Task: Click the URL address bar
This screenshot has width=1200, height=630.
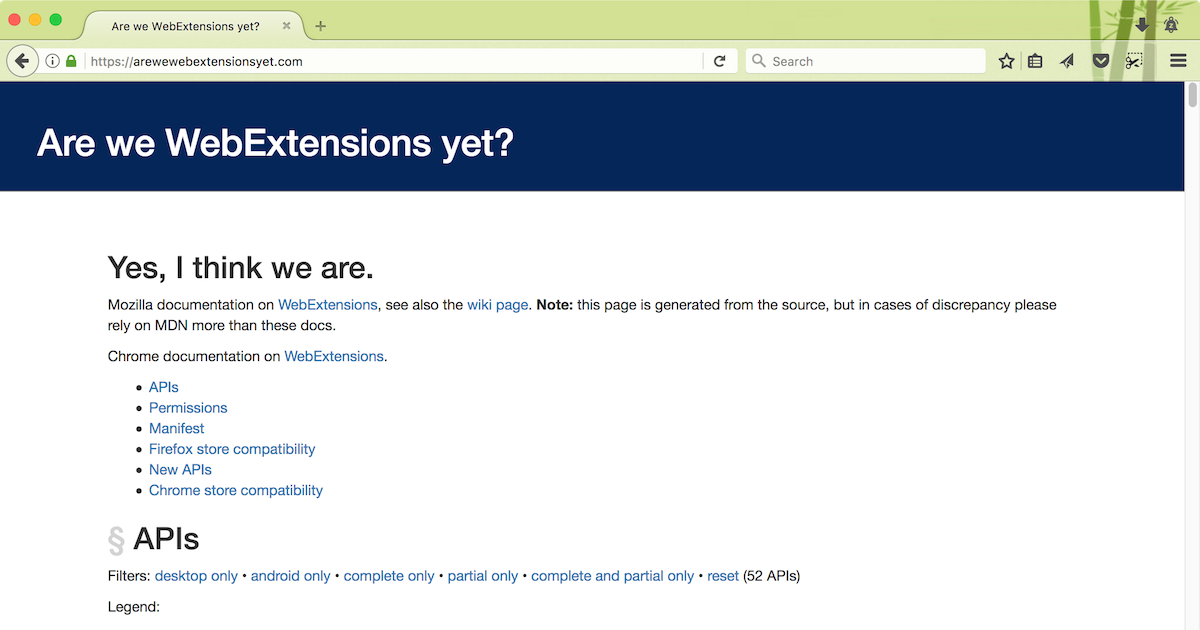Action: click(390, 61)
